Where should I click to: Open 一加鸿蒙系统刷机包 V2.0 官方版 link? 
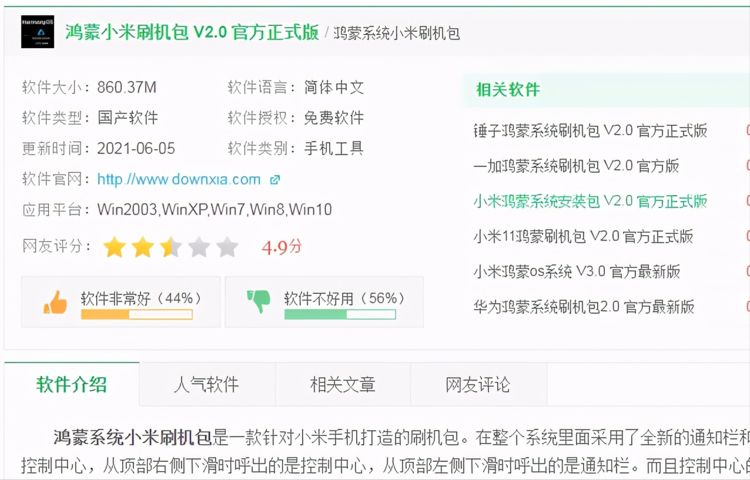coord(576,166)
